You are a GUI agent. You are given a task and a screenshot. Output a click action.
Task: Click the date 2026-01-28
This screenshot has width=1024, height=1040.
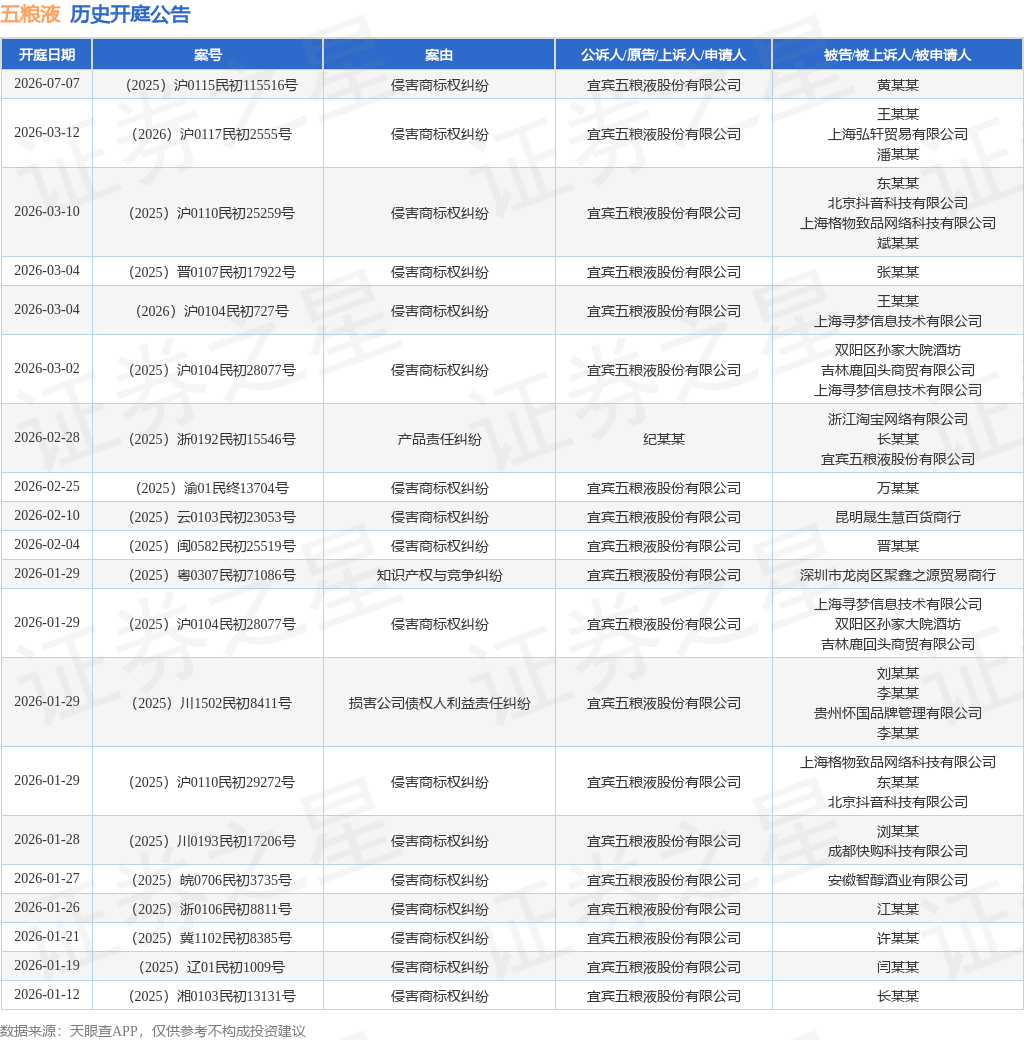pos(46,840)
